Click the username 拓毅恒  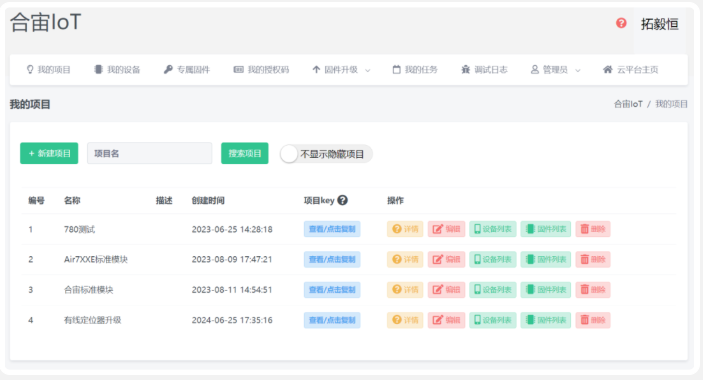[660, 24]
